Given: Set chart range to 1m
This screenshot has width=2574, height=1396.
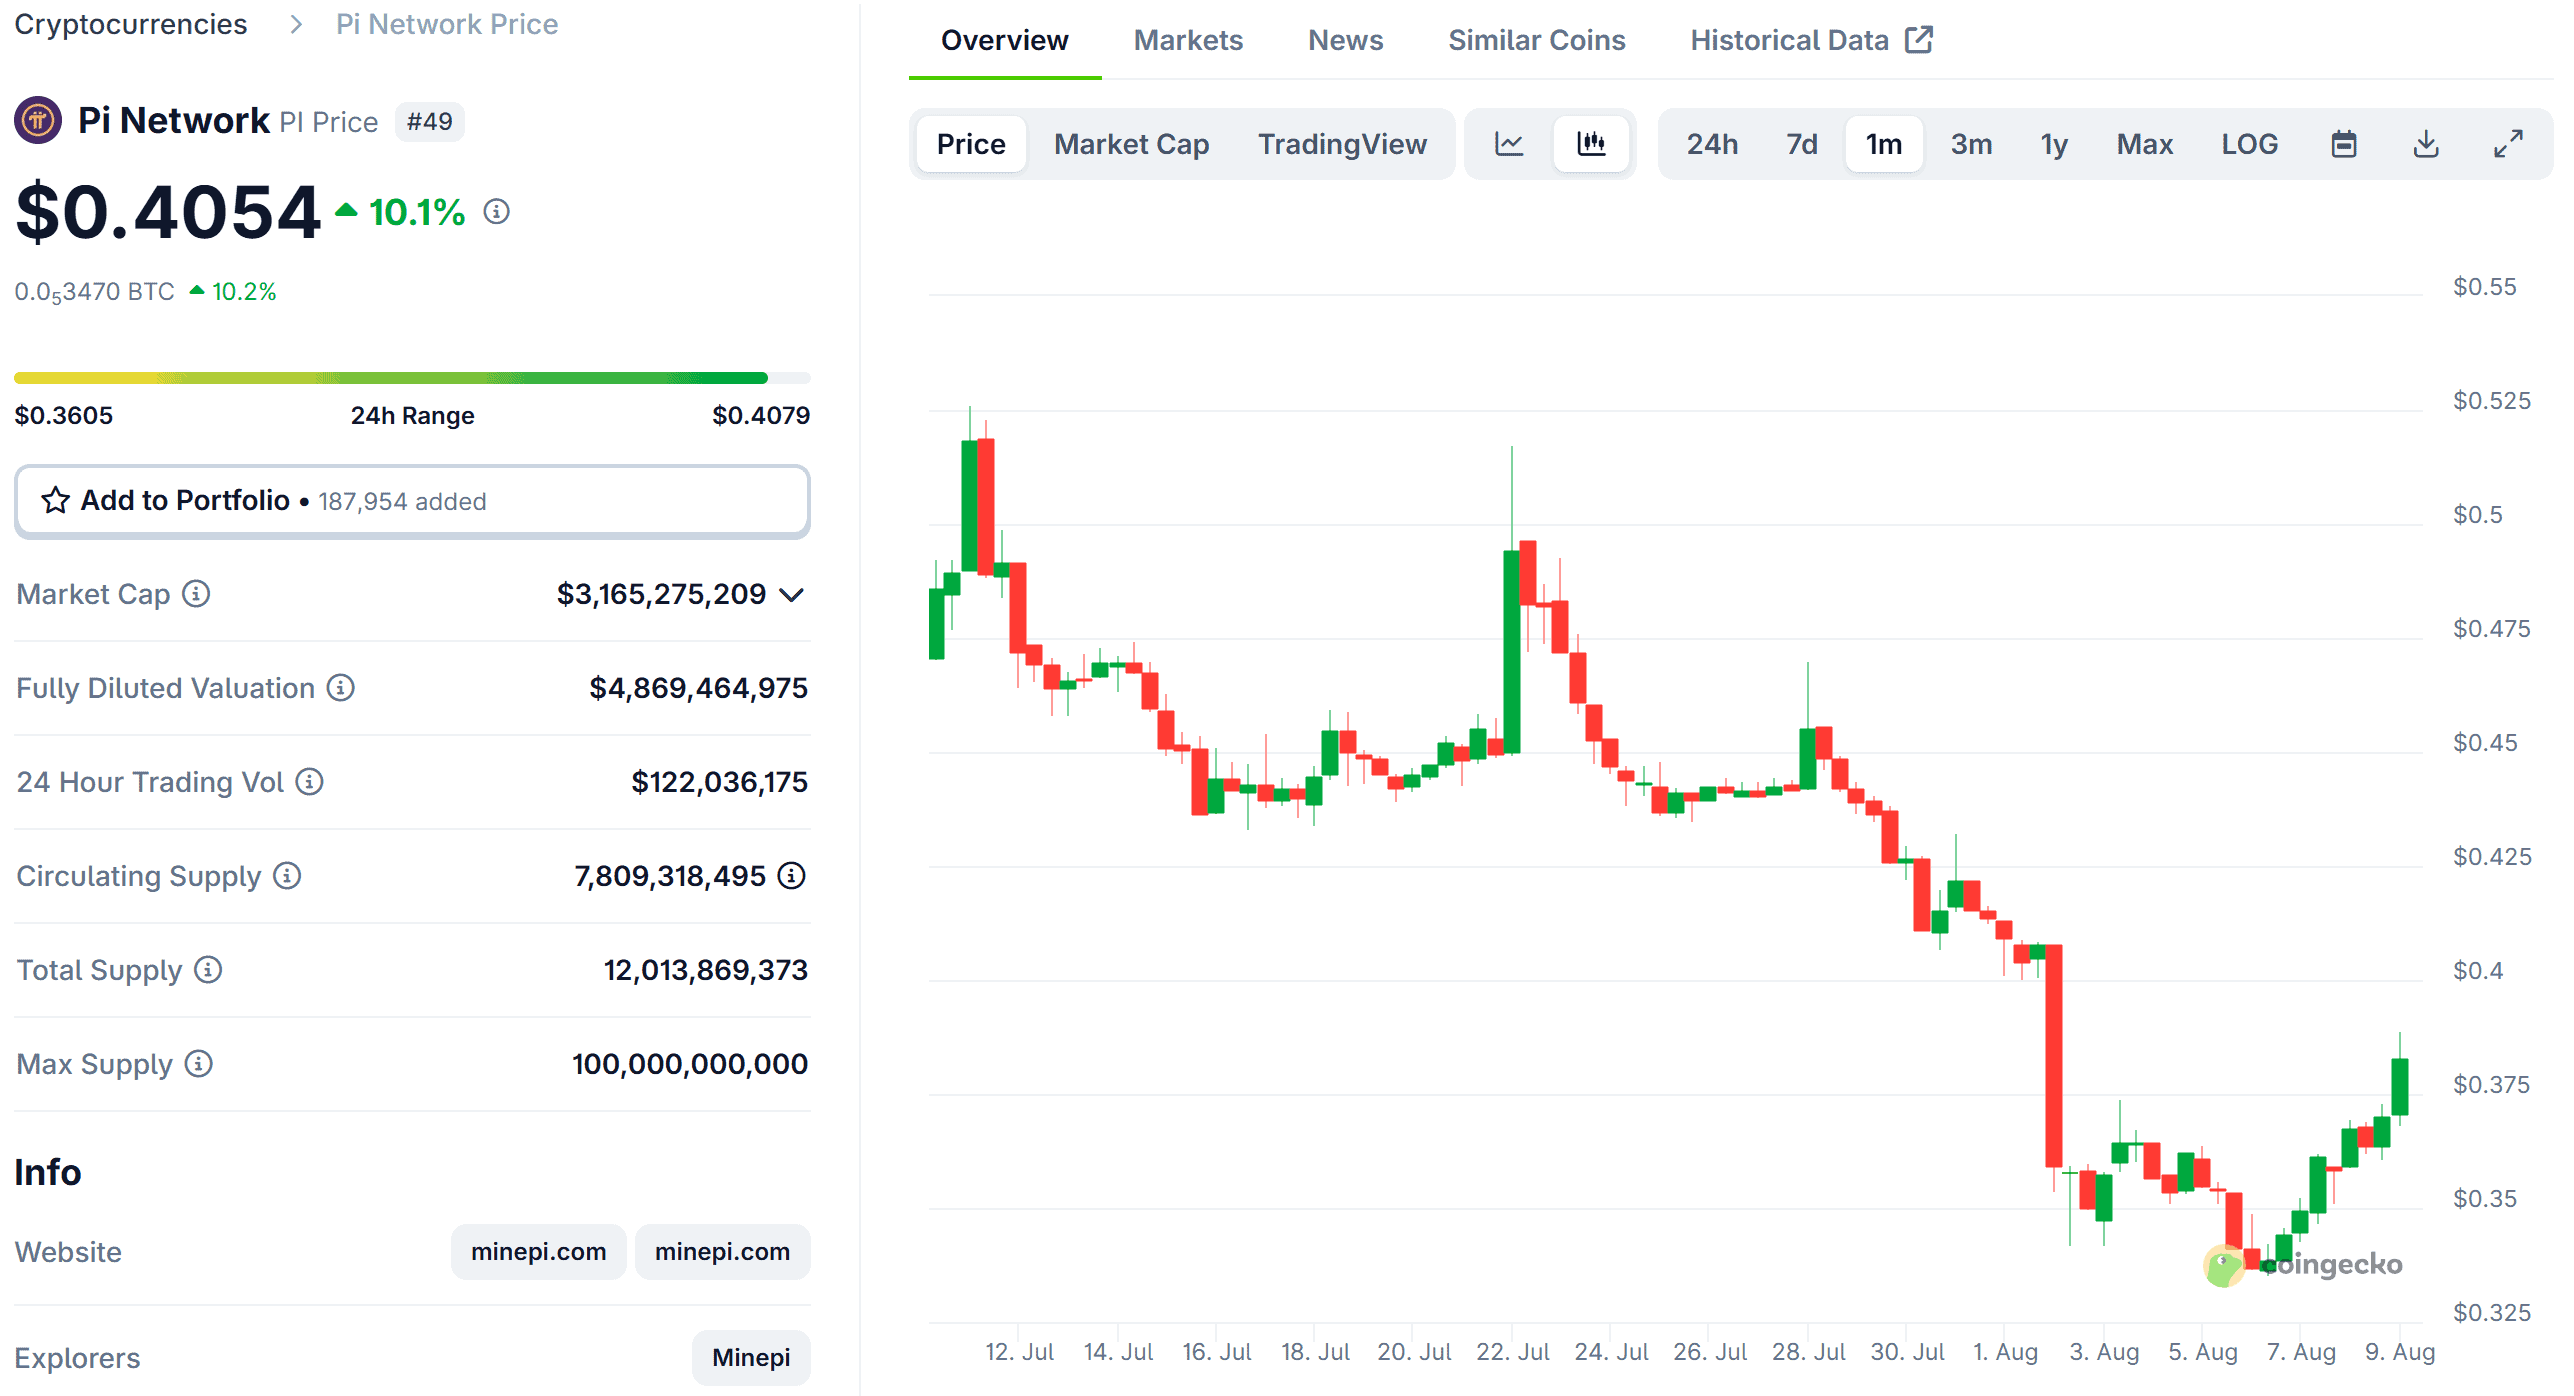Looking at the screenshot, I should (1884, 144).
